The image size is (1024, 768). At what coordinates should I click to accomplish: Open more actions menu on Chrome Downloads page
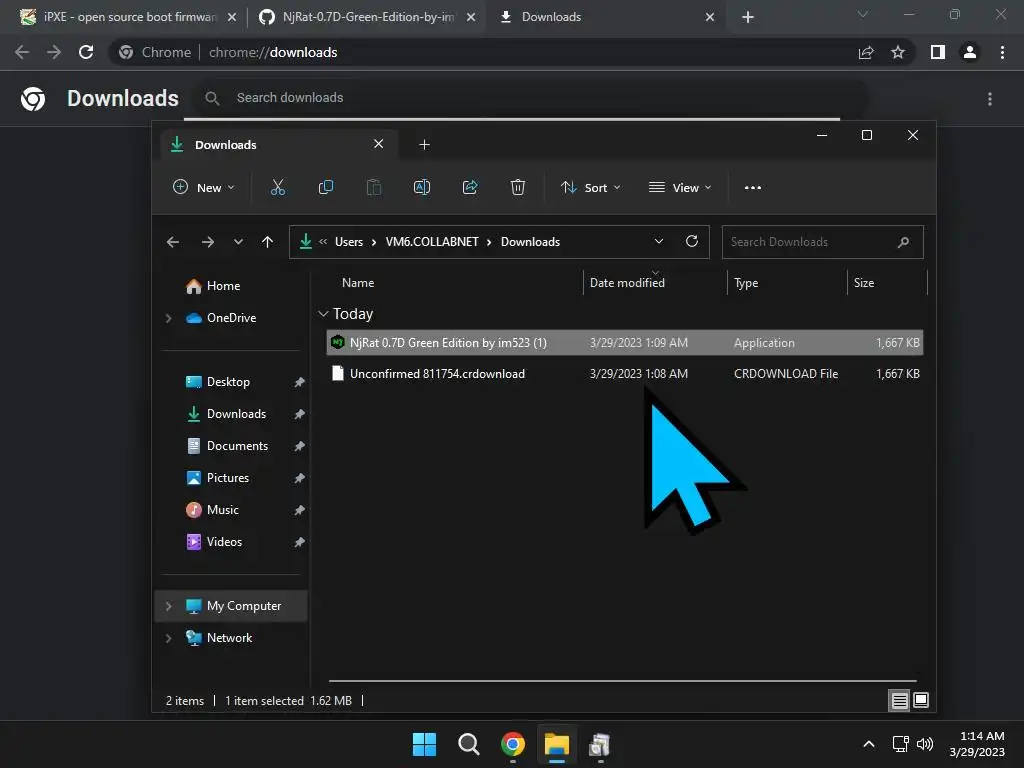[990, 99]
